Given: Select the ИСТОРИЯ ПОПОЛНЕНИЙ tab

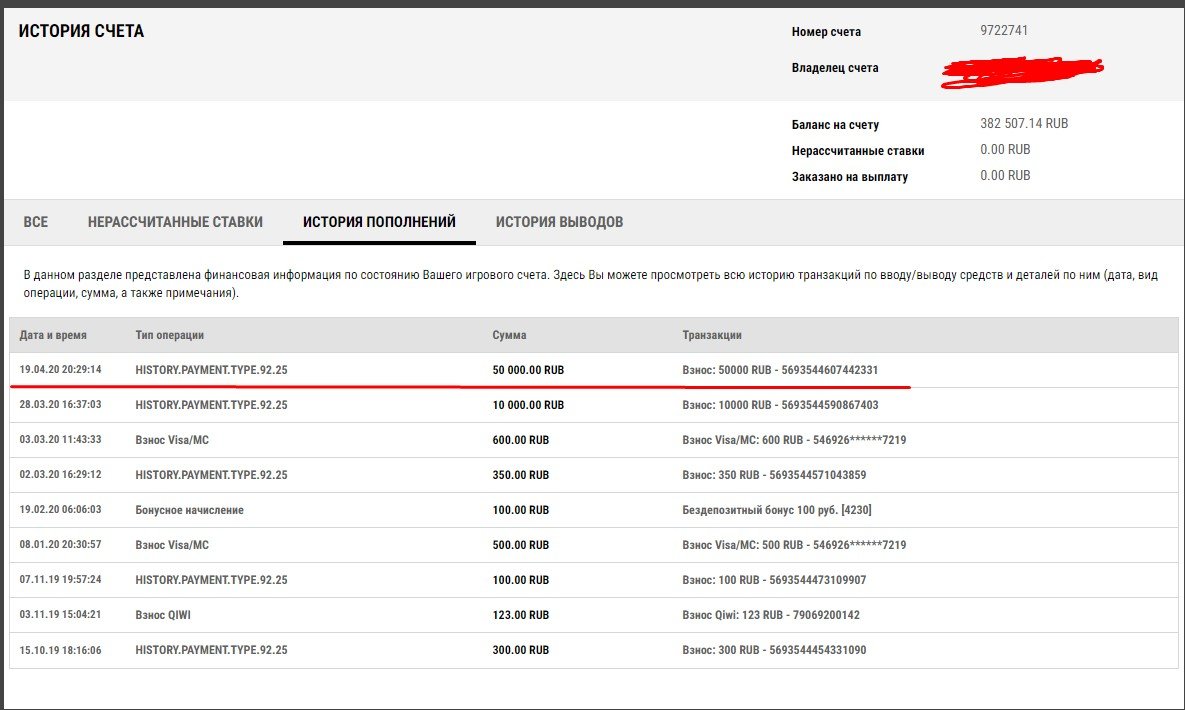Looking at the screenshot, I should [x=379, y=222].
